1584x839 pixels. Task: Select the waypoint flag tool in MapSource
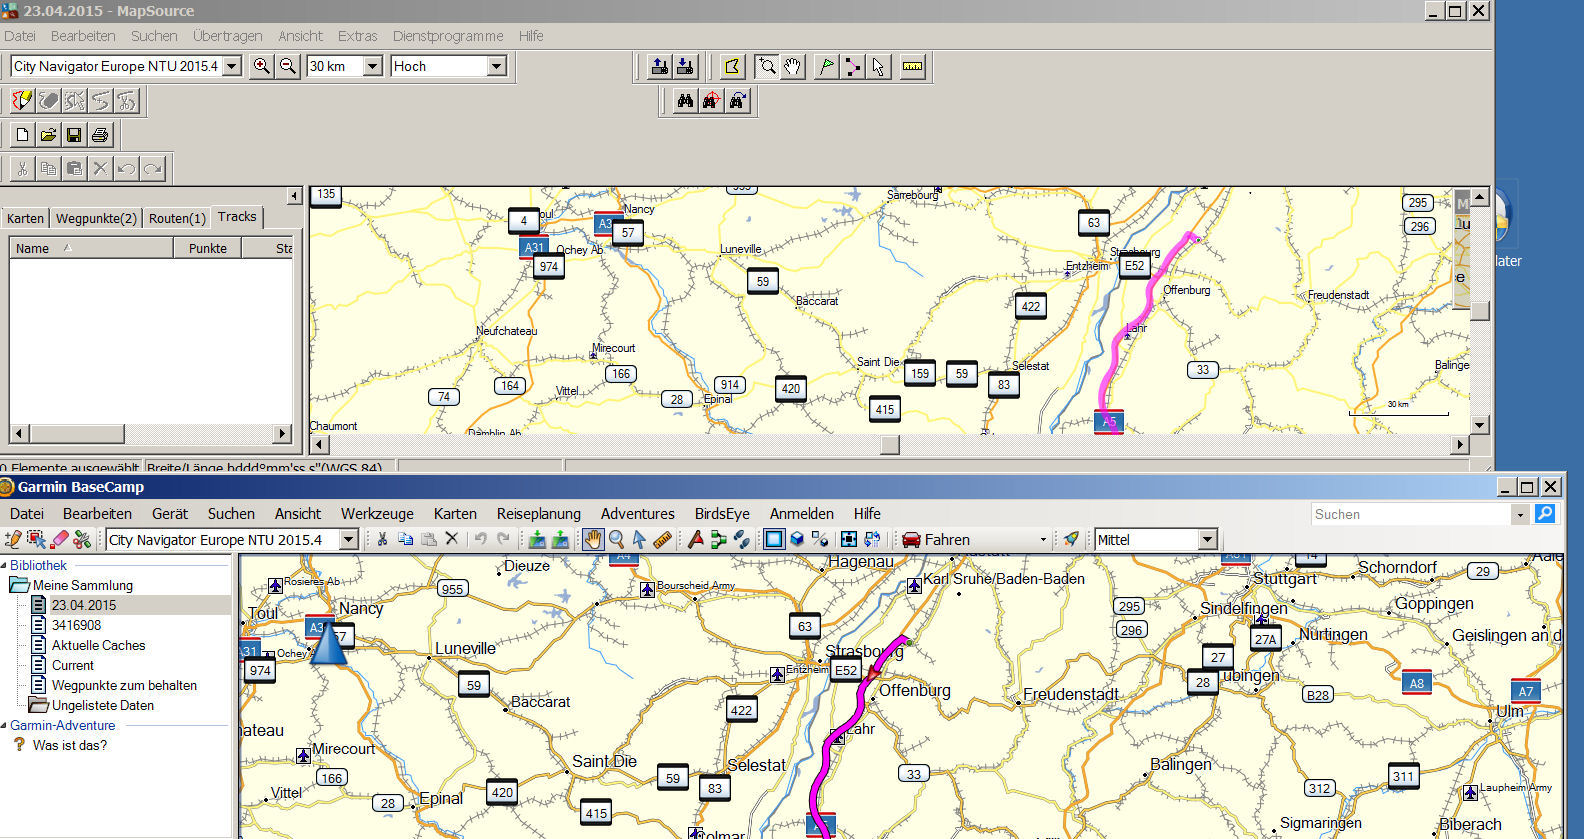(826, 67)
